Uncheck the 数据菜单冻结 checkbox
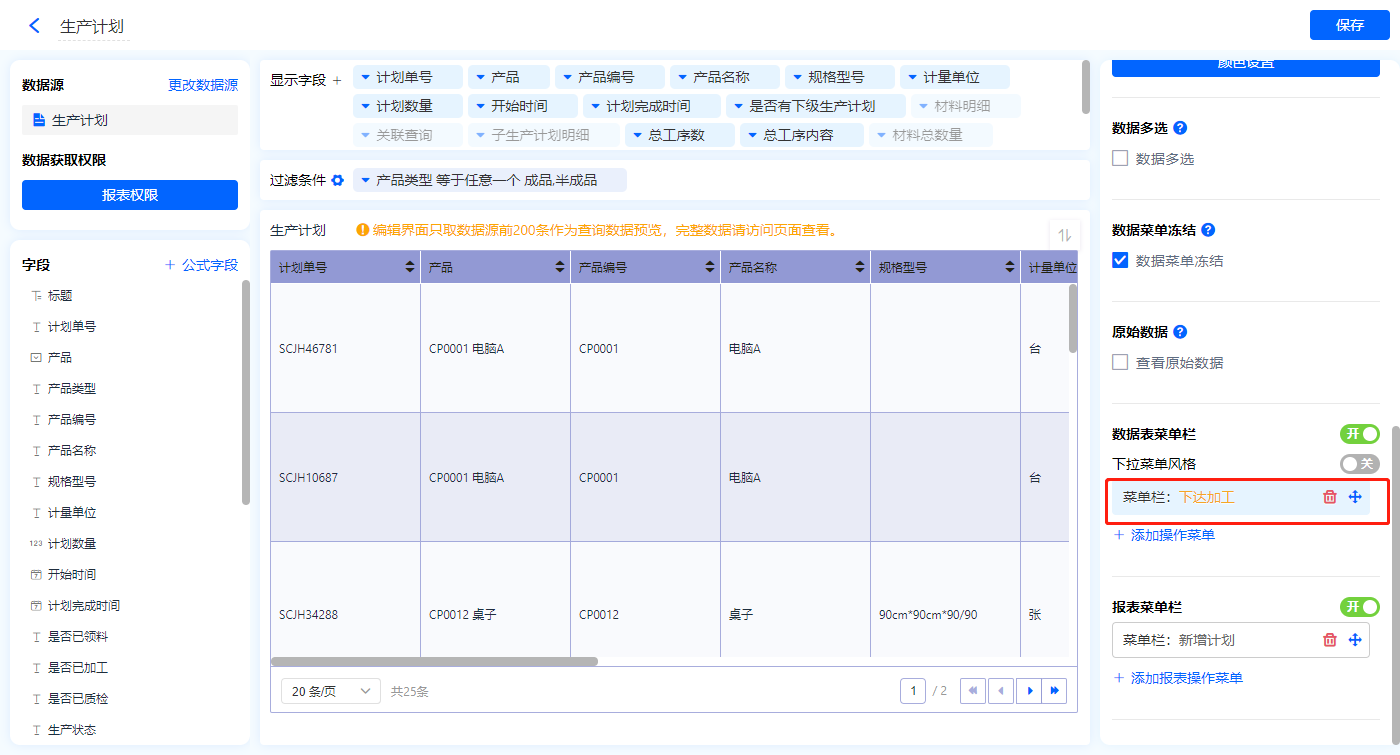This screenshot has width=1400, height=755. pyautogui.click(x=1120, y=260)
